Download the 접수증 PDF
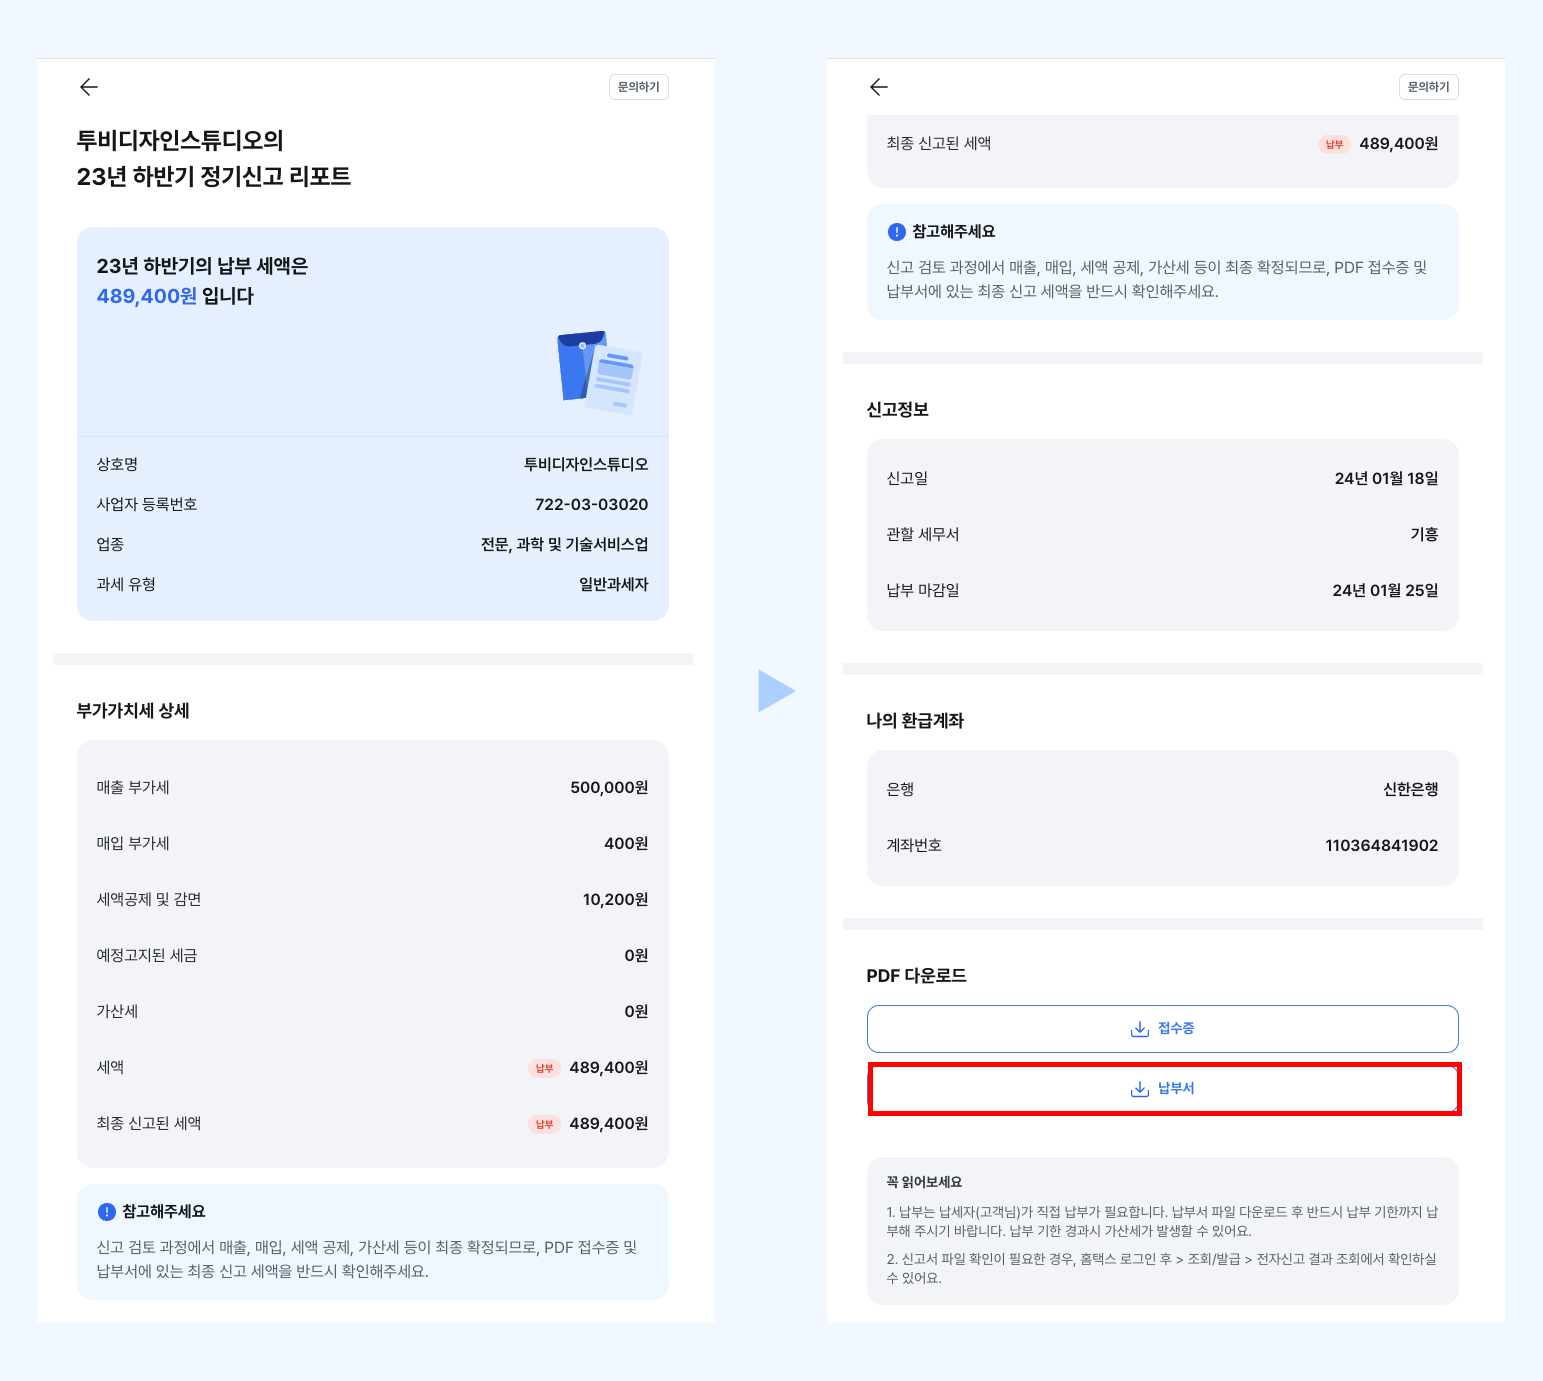1543x1381 pixels. (x=1163, y=1029)
